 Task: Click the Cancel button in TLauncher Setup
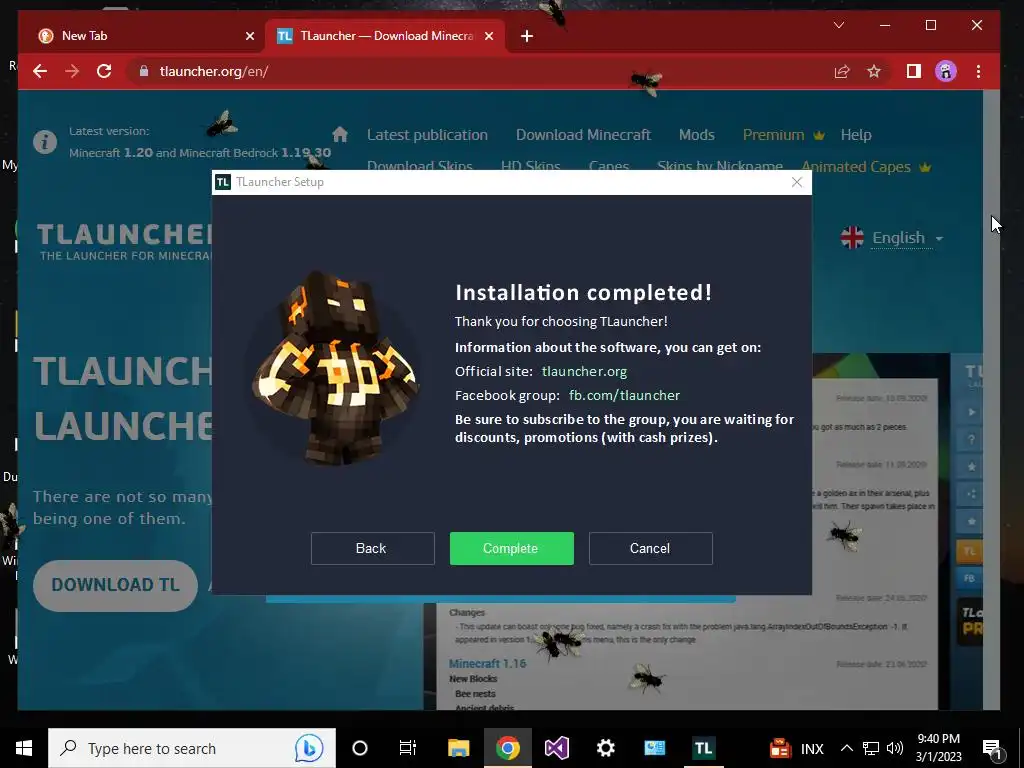coord(650,549)
